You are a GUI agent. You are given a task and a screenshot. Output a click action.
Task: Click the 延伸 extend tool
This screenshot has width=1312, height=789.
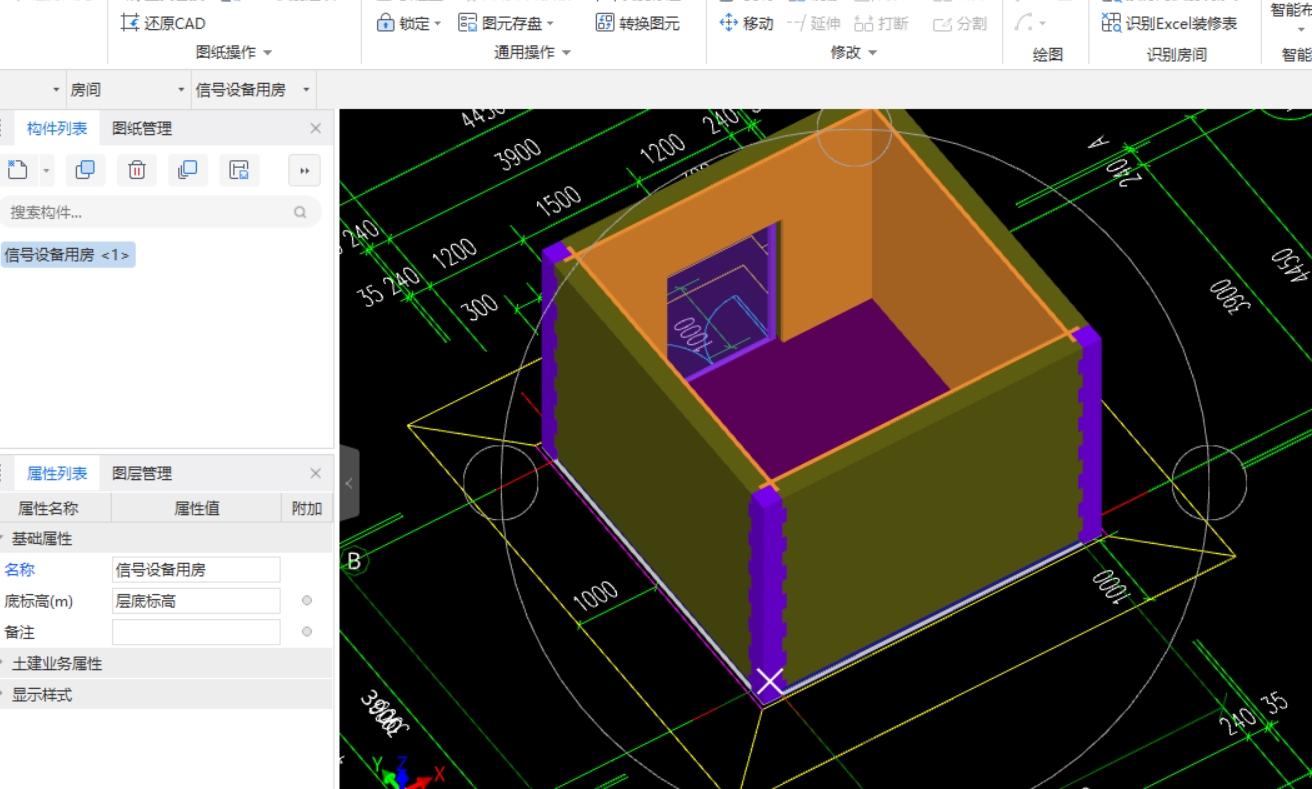[813, 23]
